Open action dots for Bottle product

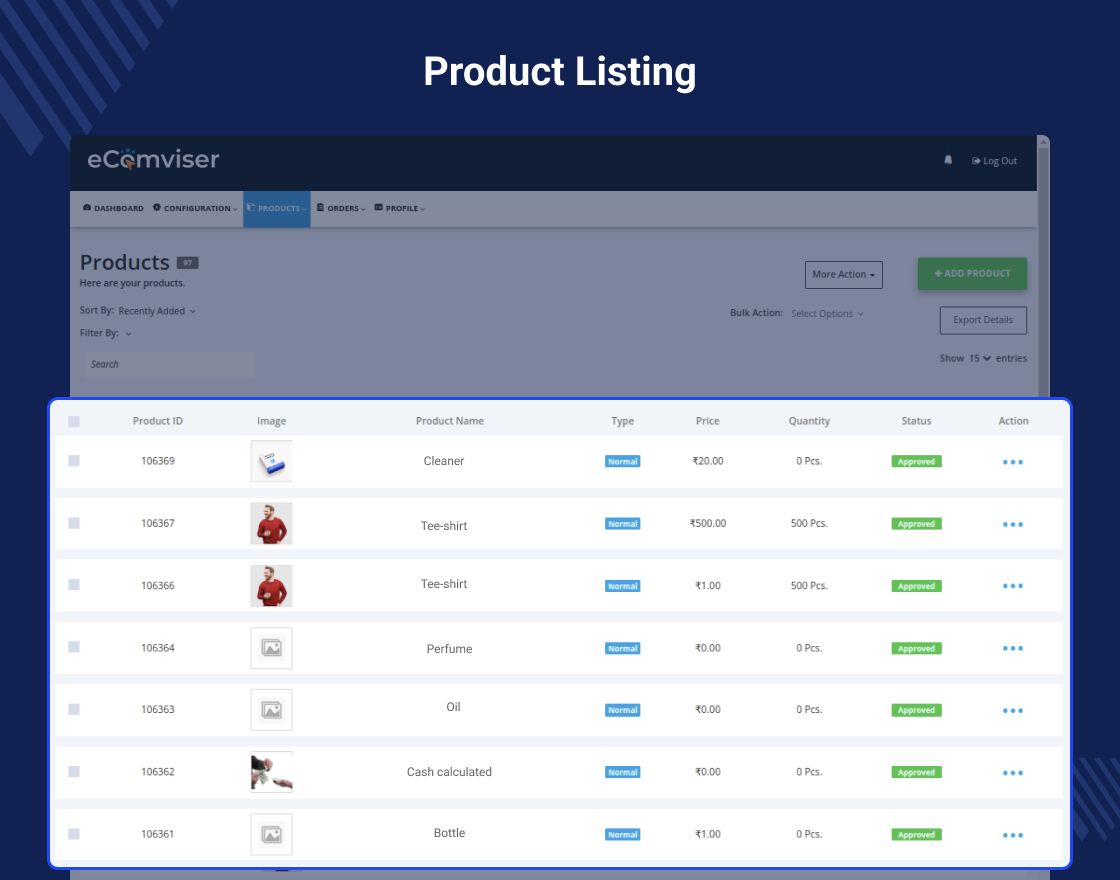(x=1012, y=835)
